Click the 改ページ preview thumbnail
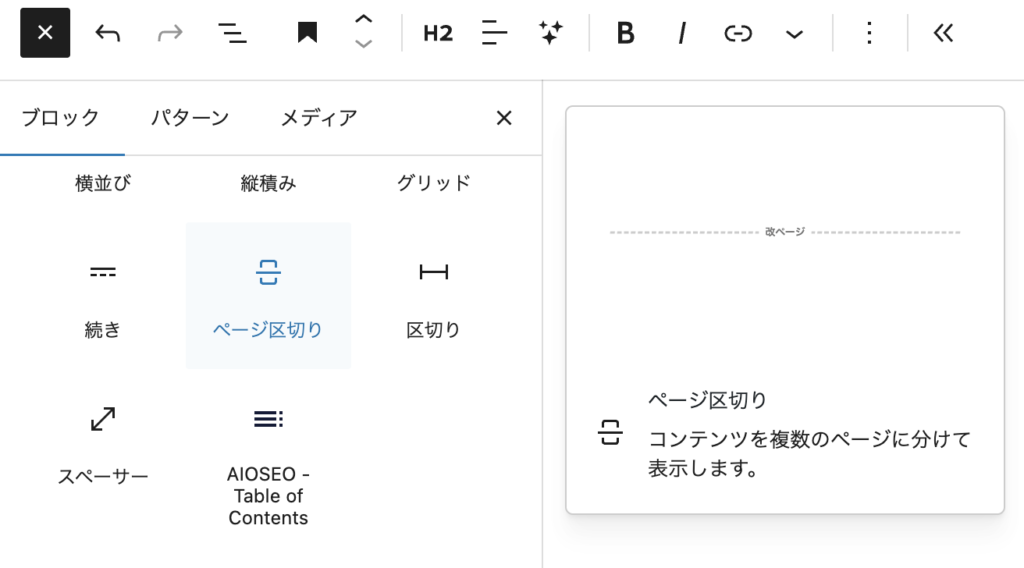Image resolution: width=1024 pixels, height=568 pixels. coord(785,232)
